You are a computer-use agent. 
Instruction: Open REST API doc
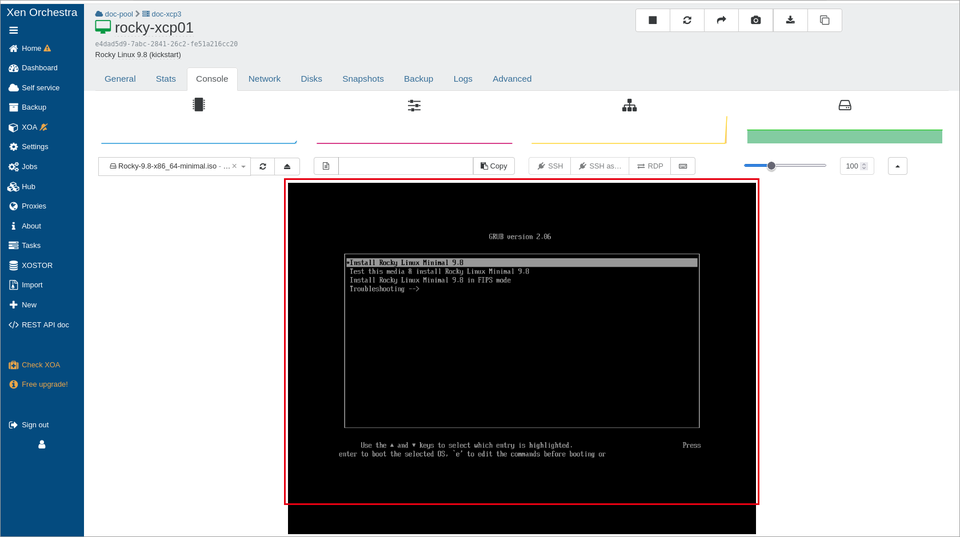pos(39,325)
